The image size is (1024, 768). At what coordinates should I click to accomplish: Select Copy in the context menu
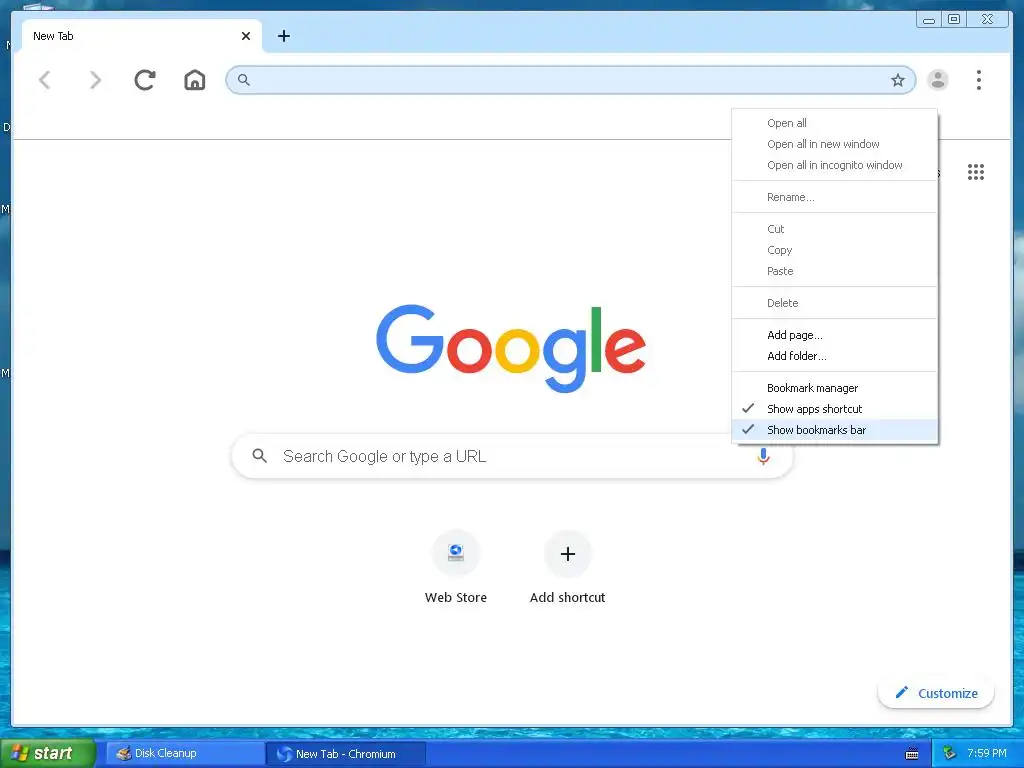point(835,250)
